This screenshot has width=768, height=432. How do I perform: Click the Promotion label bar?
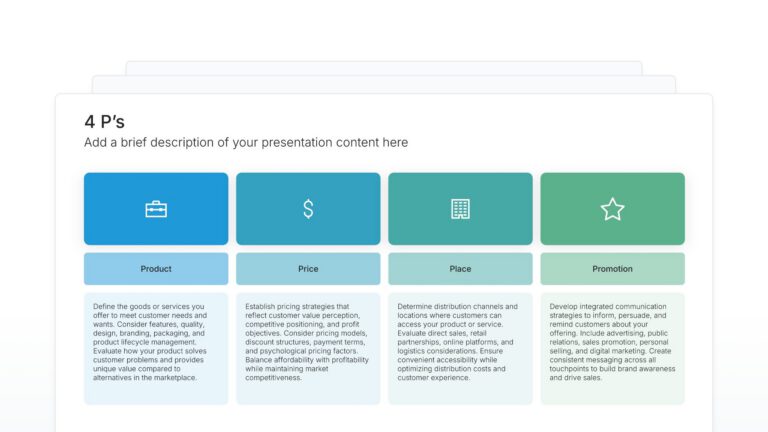612,269
